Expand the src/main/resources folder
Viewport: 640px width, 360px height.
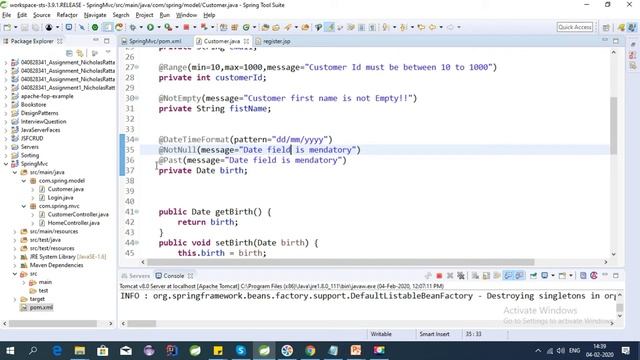click(15, 231)
